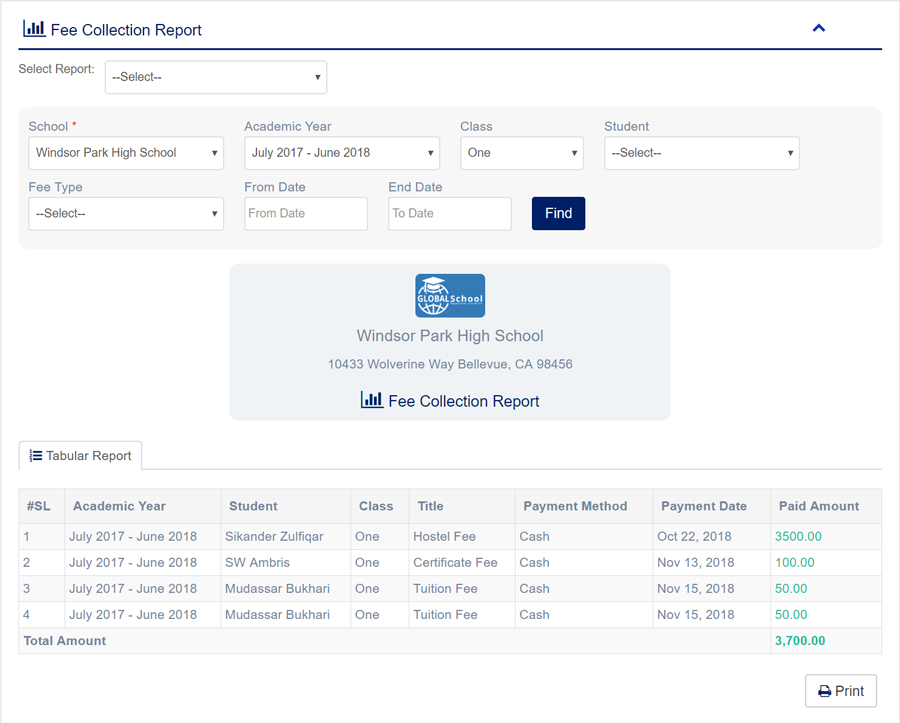
Task: Open the Academic Year dropdown
Action: pyautogui.click(x=342, y=153)
